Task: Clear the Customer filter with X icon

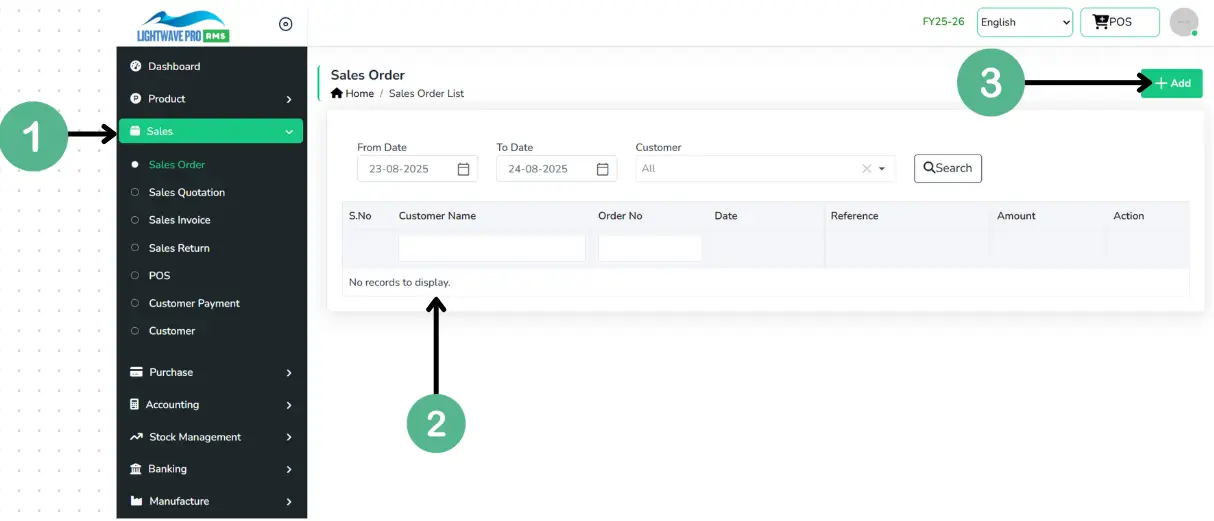Action: pyautogui.click(x=866, y=169)
